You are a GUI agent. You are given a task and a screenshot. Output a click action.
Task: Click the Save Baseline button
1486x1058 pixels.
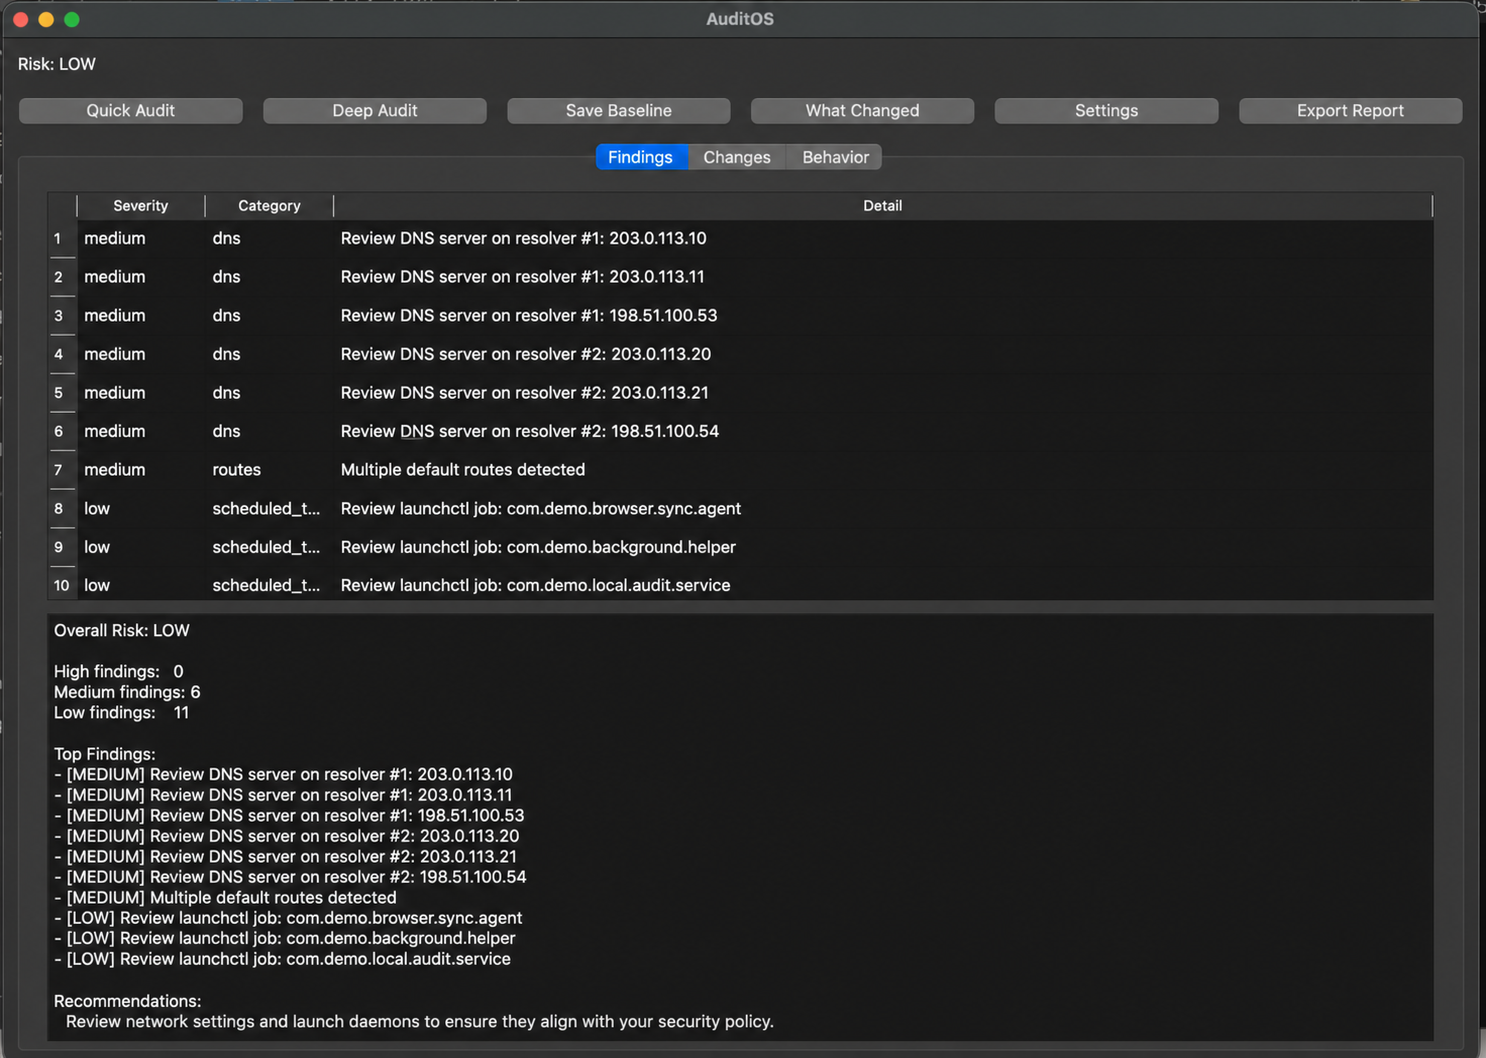[x=618, y=110]
